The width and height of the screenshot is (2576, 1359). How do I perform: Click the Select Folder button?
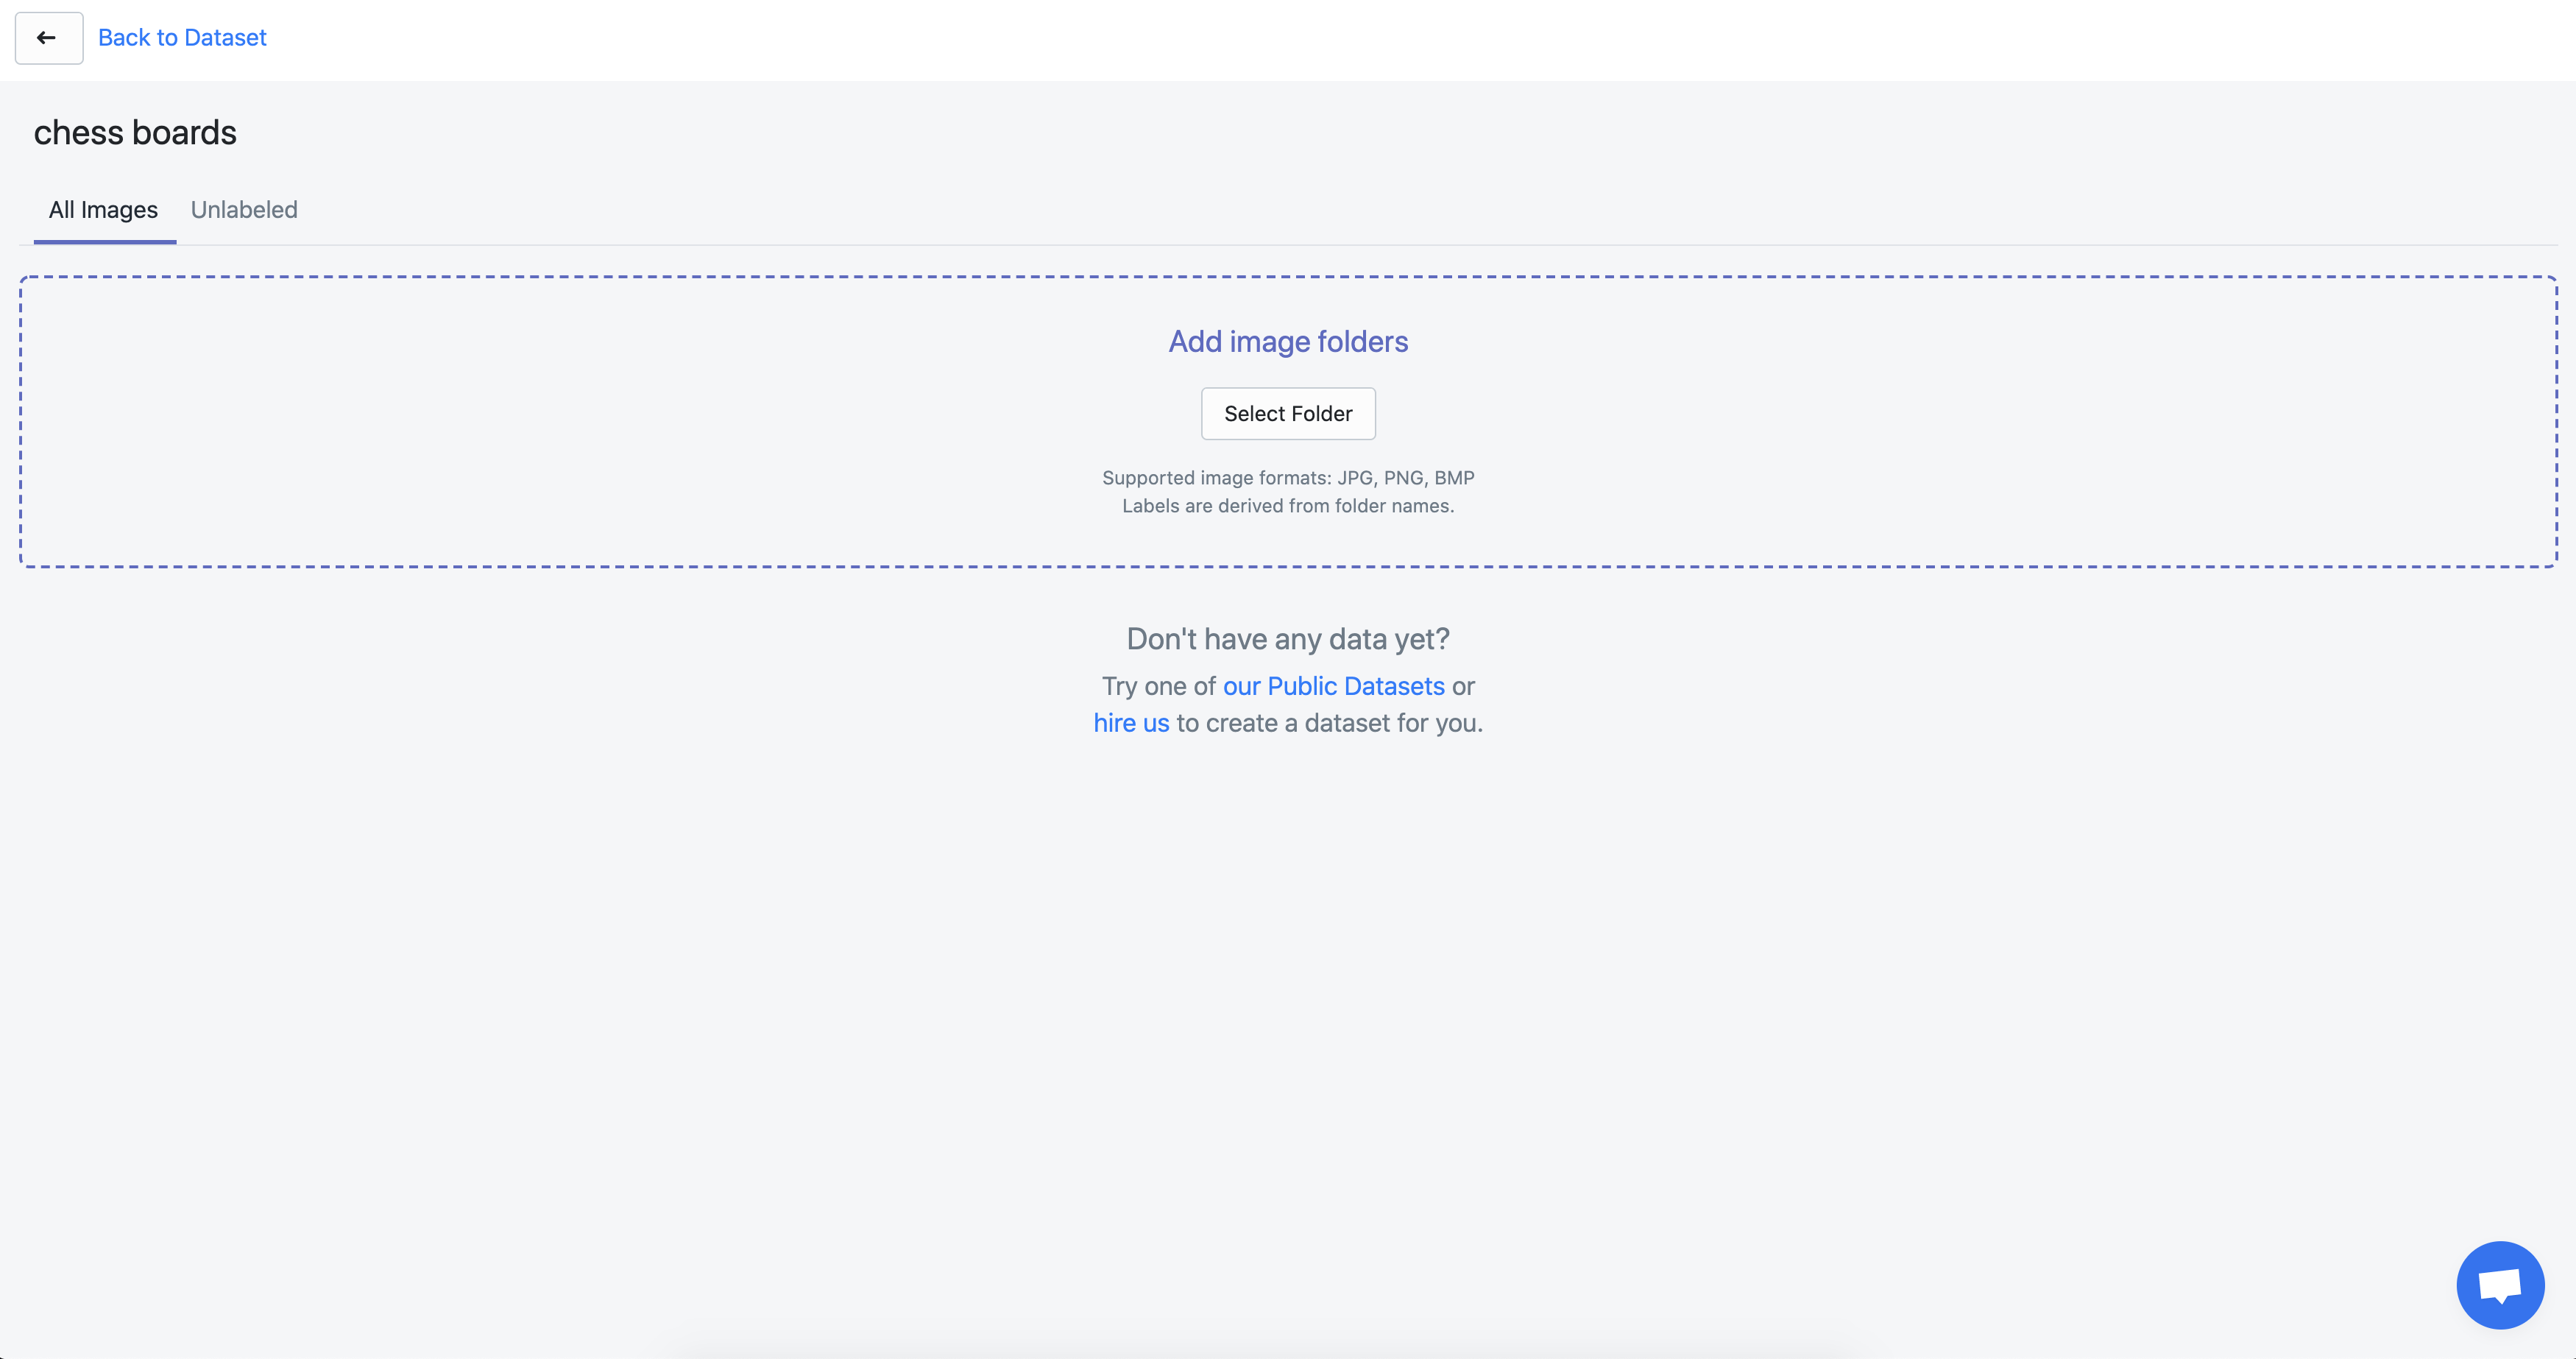[x=1288, y=414]
